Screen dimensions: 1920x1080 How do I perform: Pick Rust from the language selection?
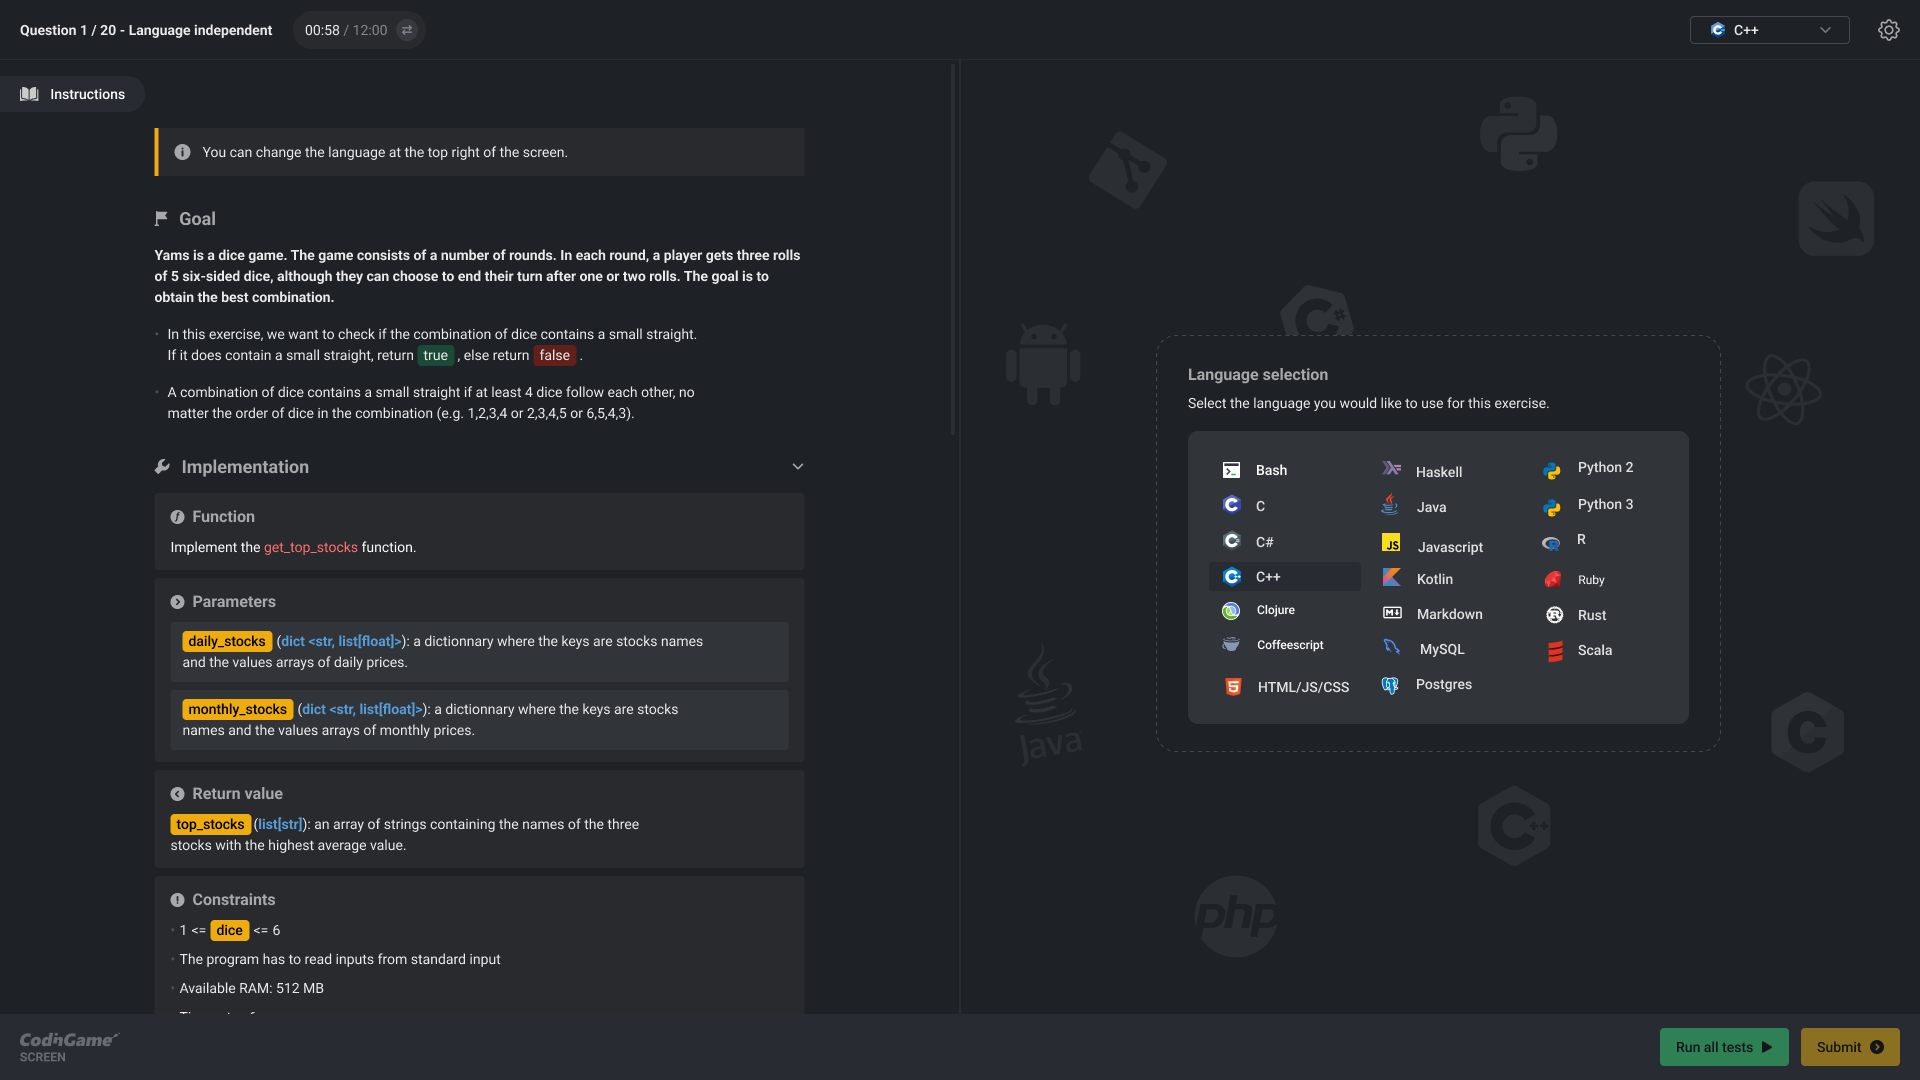click(x=1593, y=615)
